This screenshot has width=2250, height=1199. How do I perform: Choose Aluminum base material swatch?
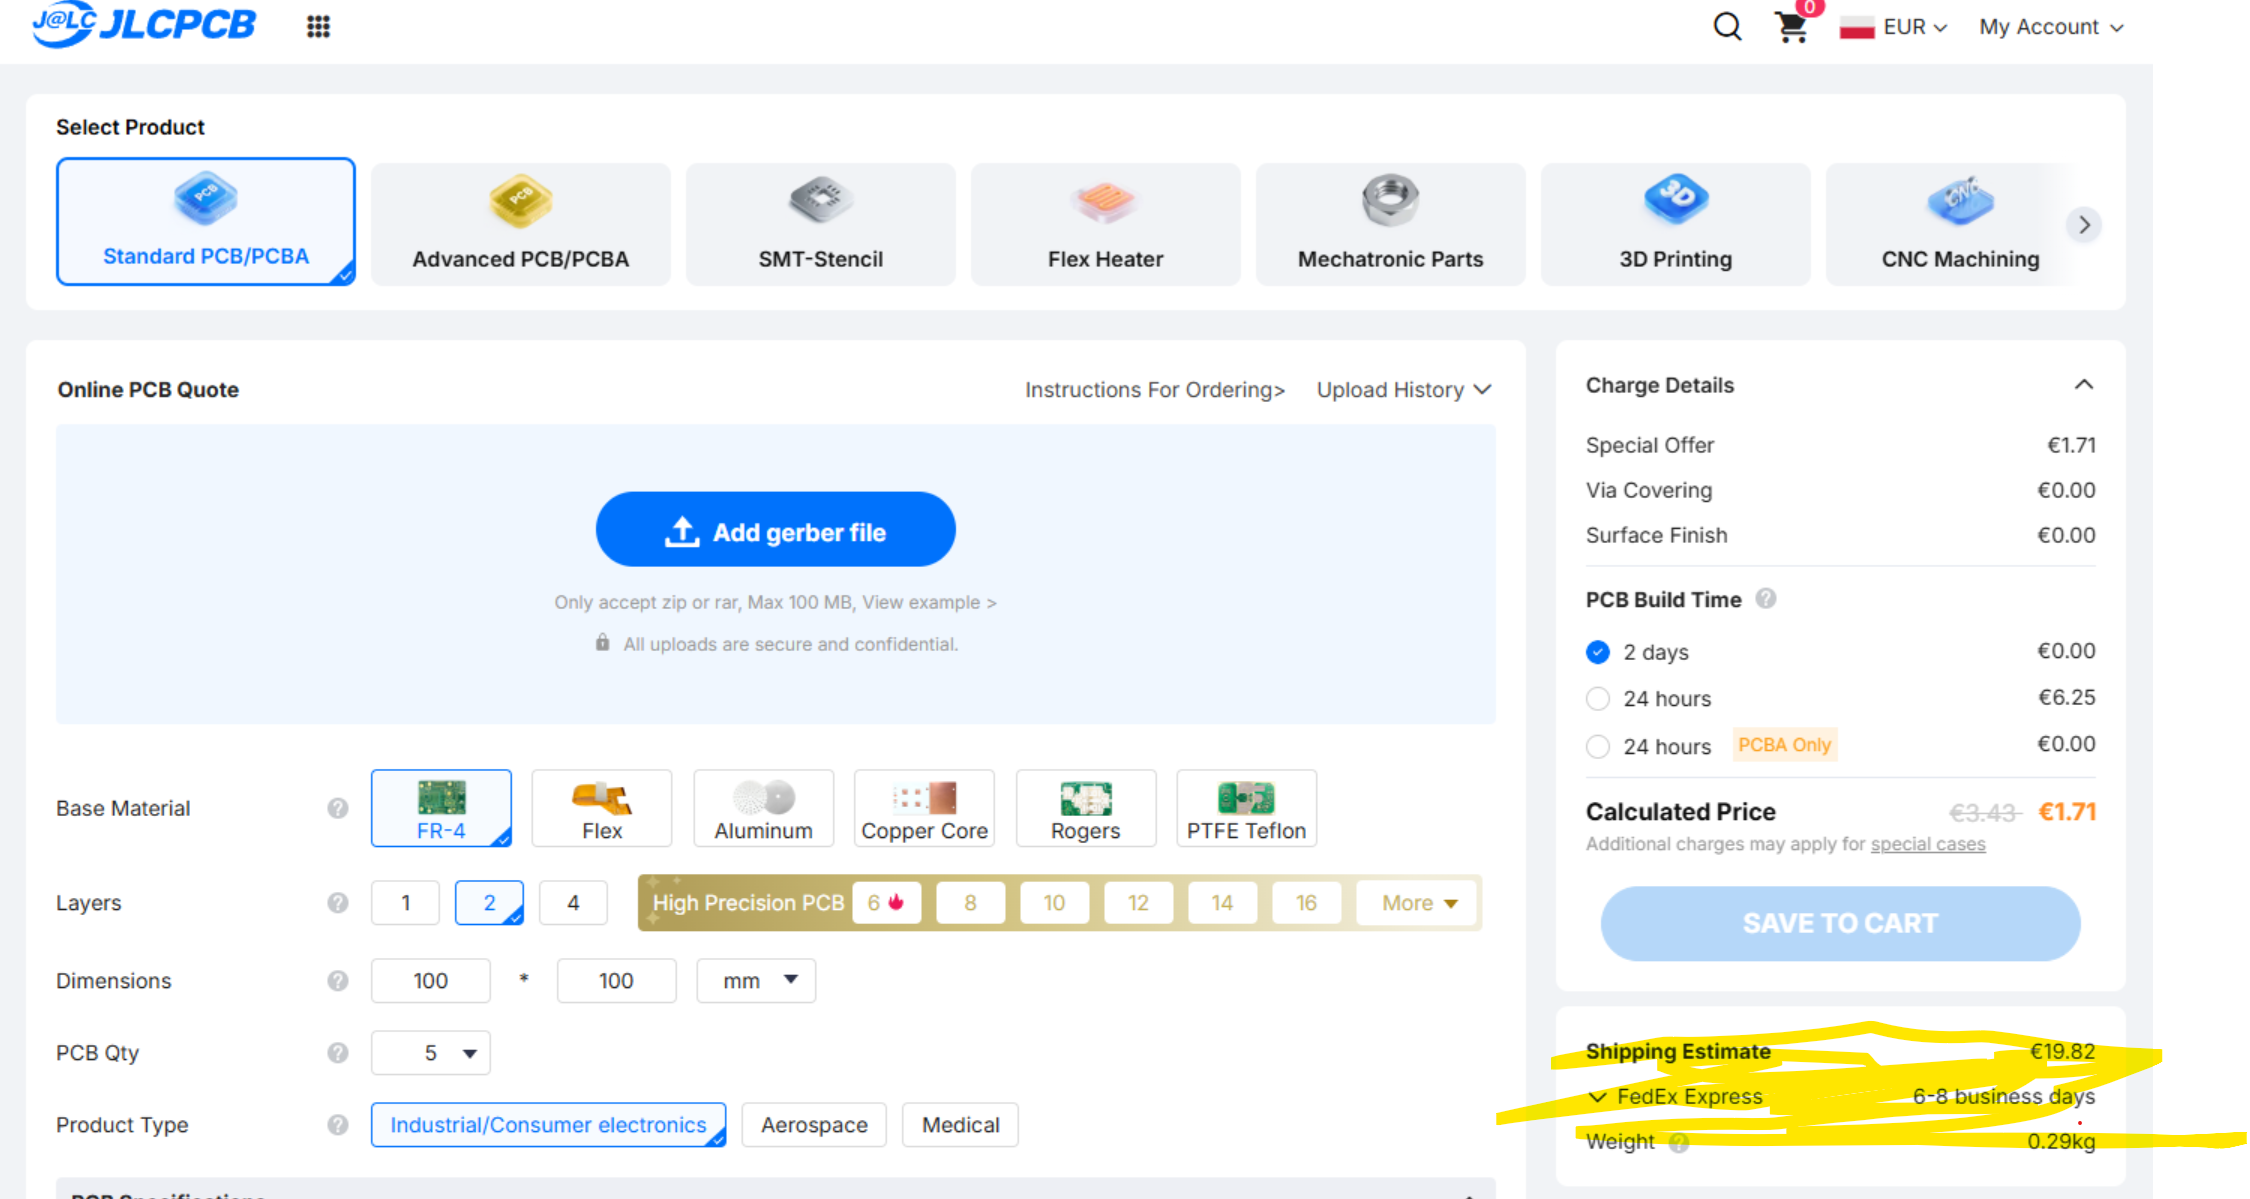click(763, 808)
